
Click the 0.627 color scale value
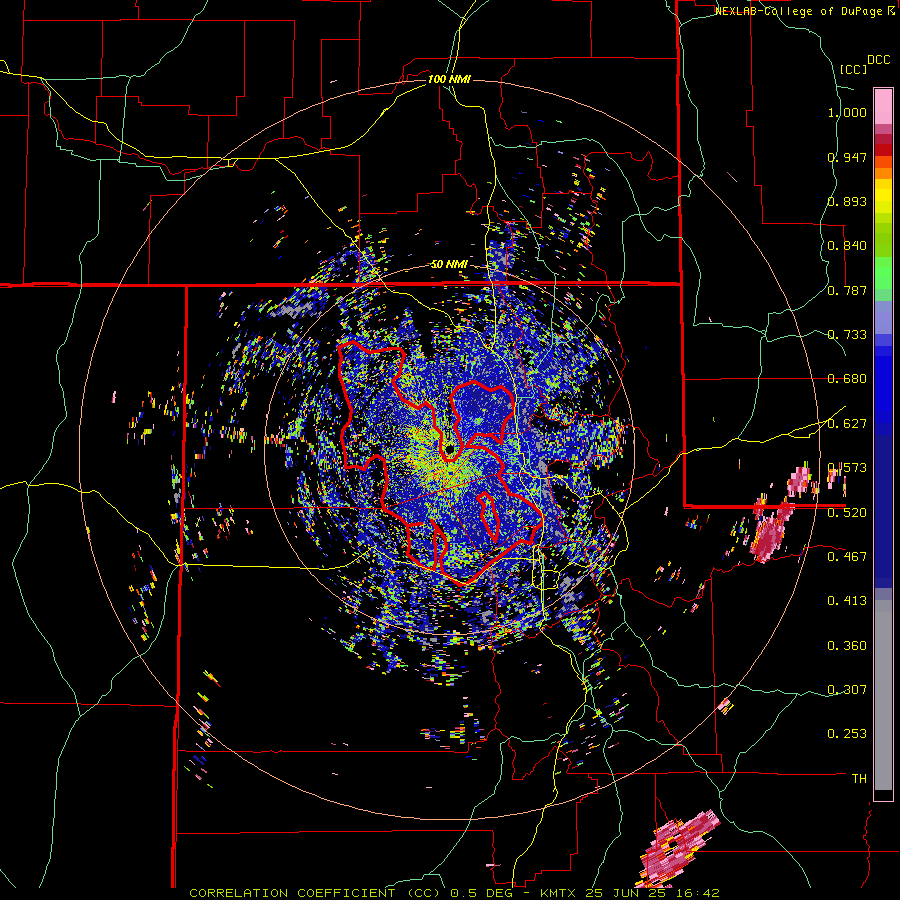pyautogui.click(x=847, y=424)
